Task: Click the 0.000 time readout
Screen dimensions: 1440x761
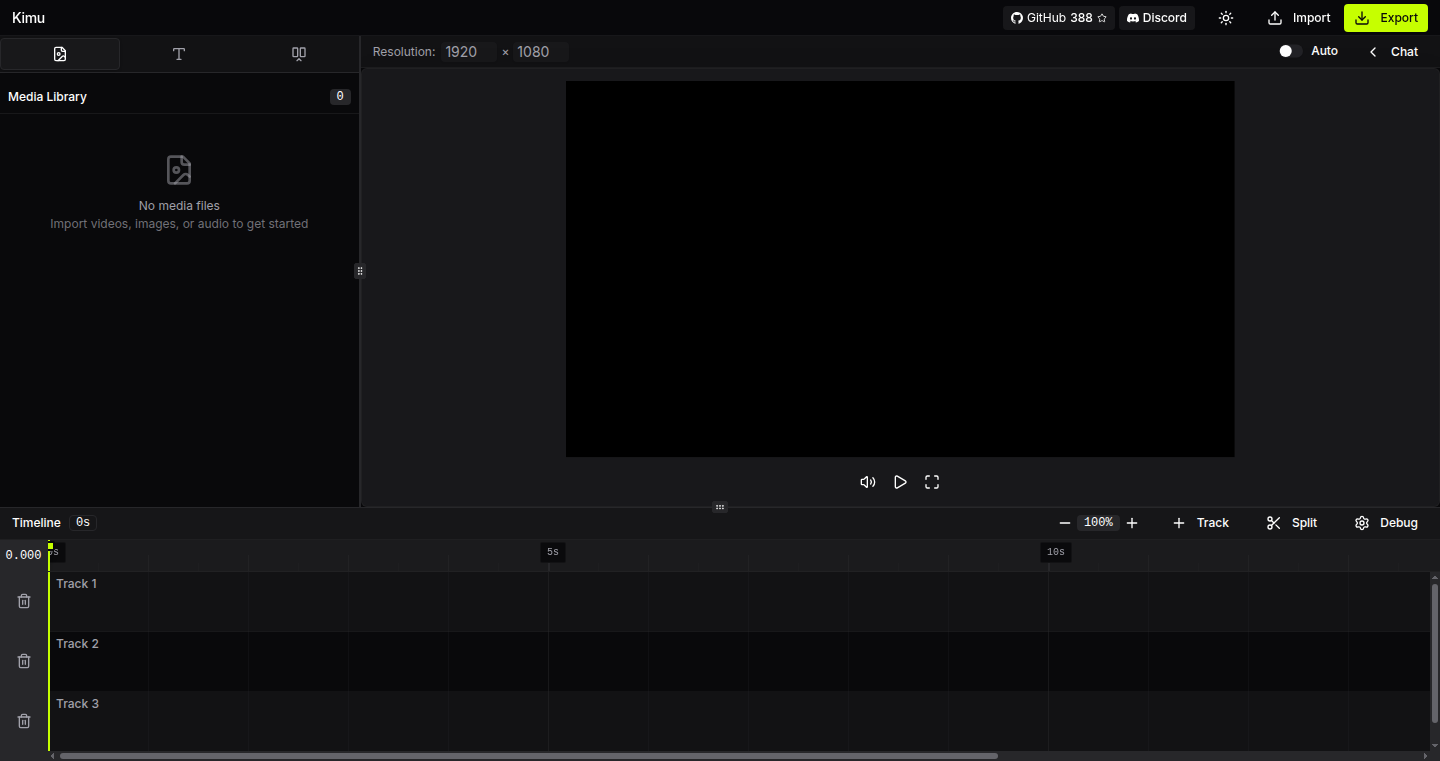Action: (23, 555)
